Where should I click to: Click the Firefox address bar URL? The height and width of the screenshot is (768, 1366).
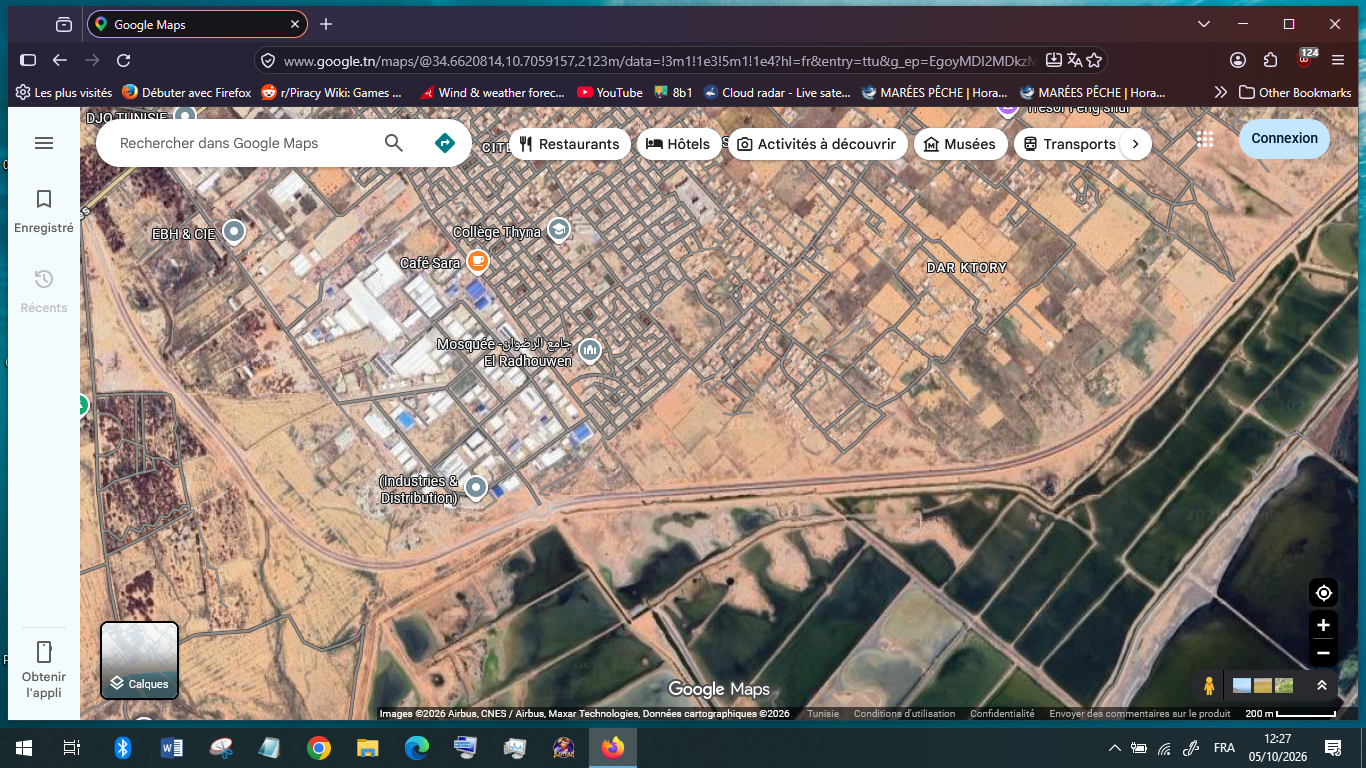pos(660,60)
